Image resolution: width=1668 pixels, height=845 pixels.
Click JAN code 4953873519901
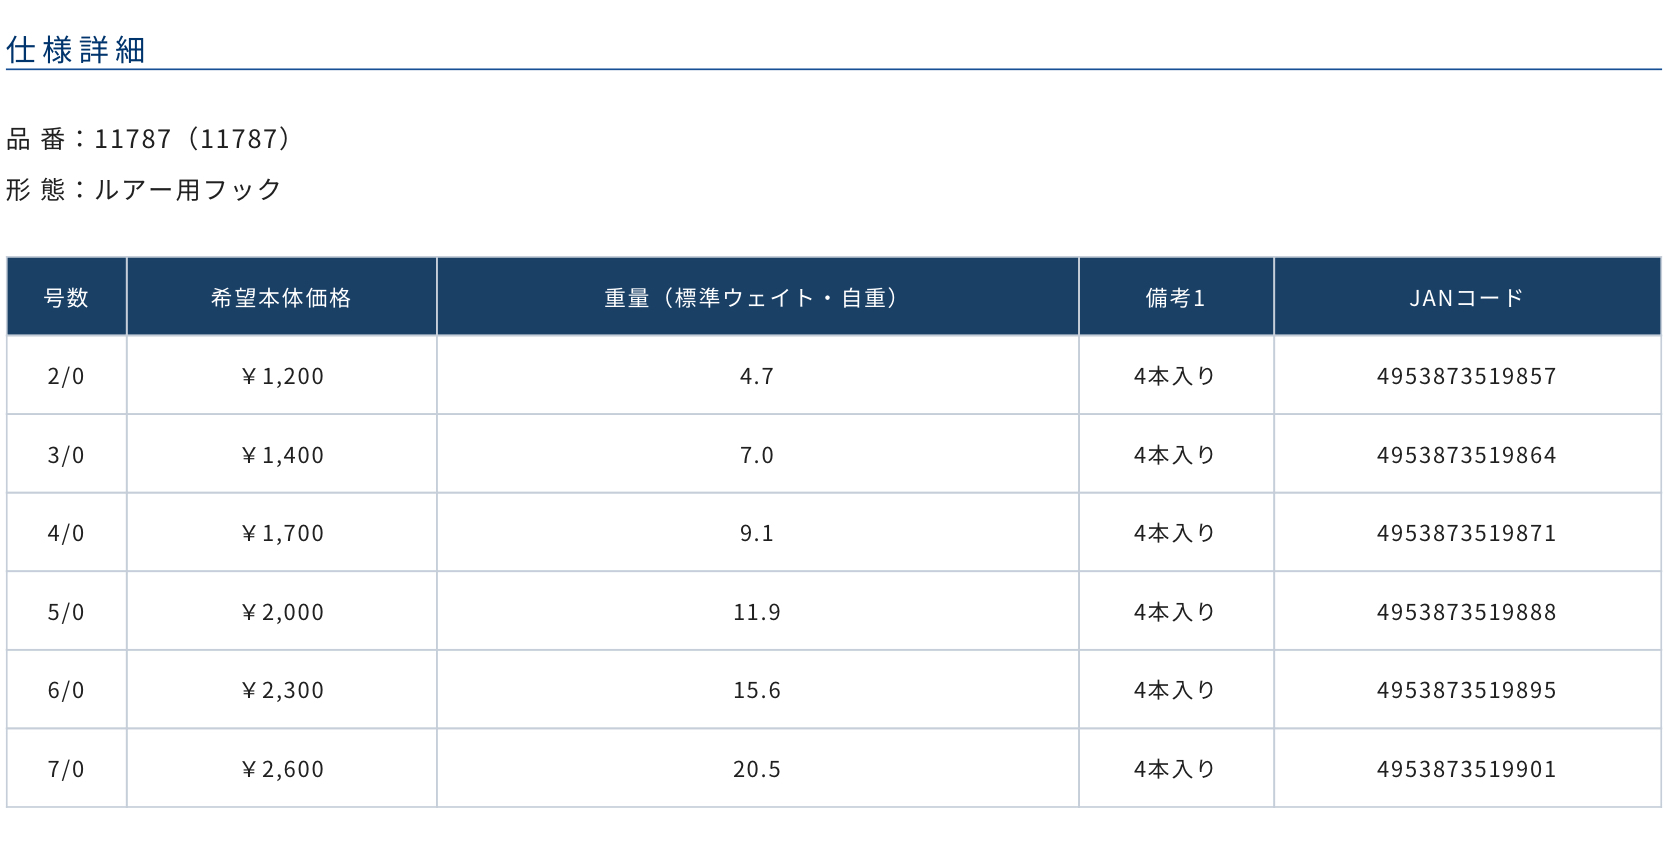click(x=1466, y=770)
